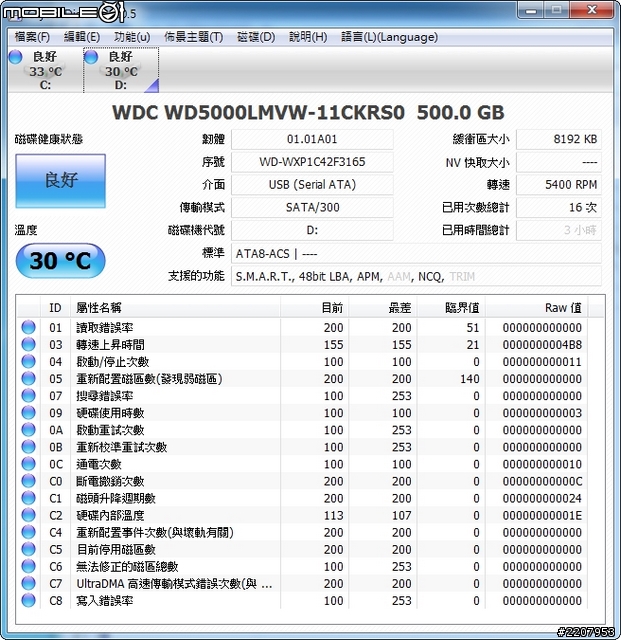Click the status icon for ID 01
The width and height of the screenshot is (621, 640).
29,327
